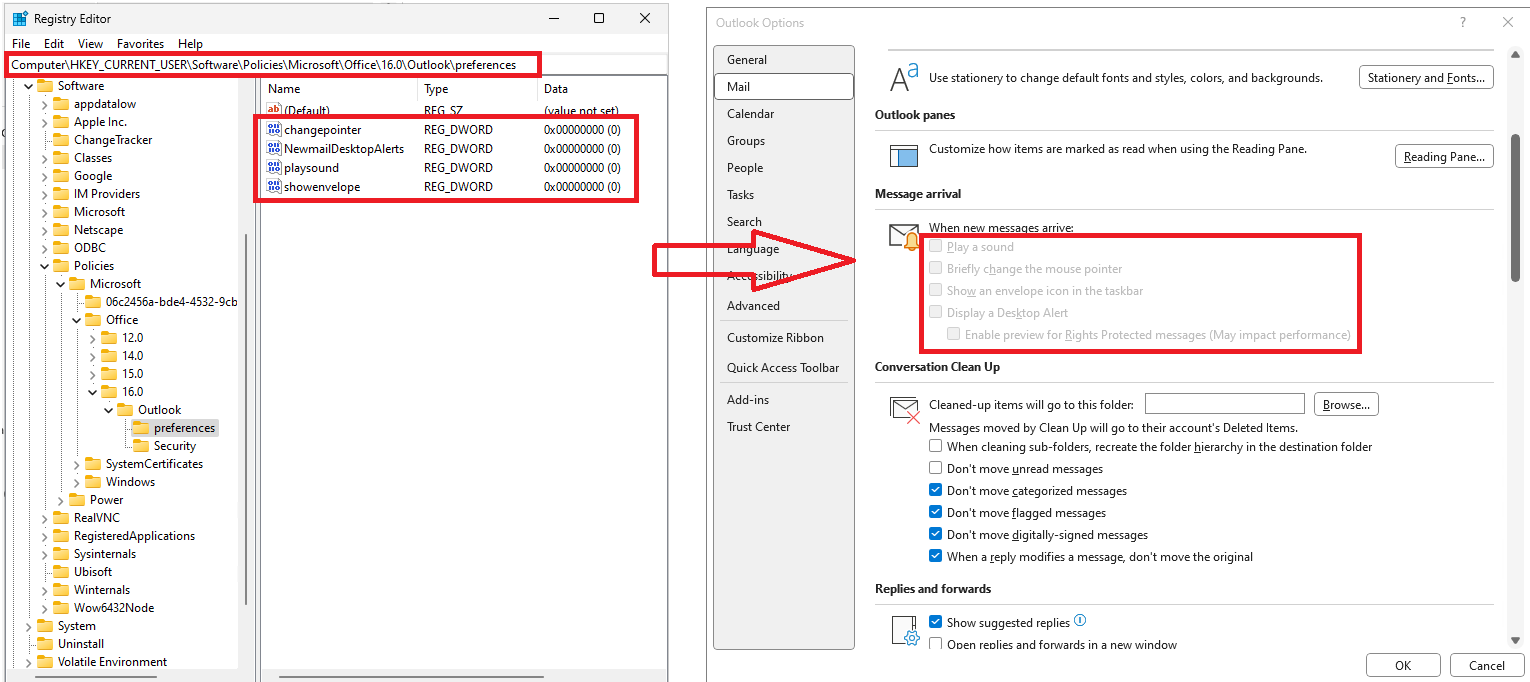Click the (Default) string value icon
The width and height of the screenshot is (1530, 682).
274,110
